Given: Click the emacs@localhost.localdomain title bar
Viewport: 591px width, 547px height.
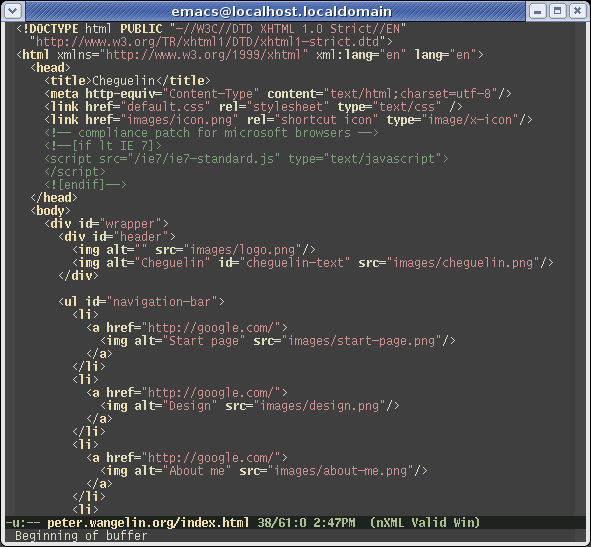Looking at the screenshot, I should click(x=282, y=11).
